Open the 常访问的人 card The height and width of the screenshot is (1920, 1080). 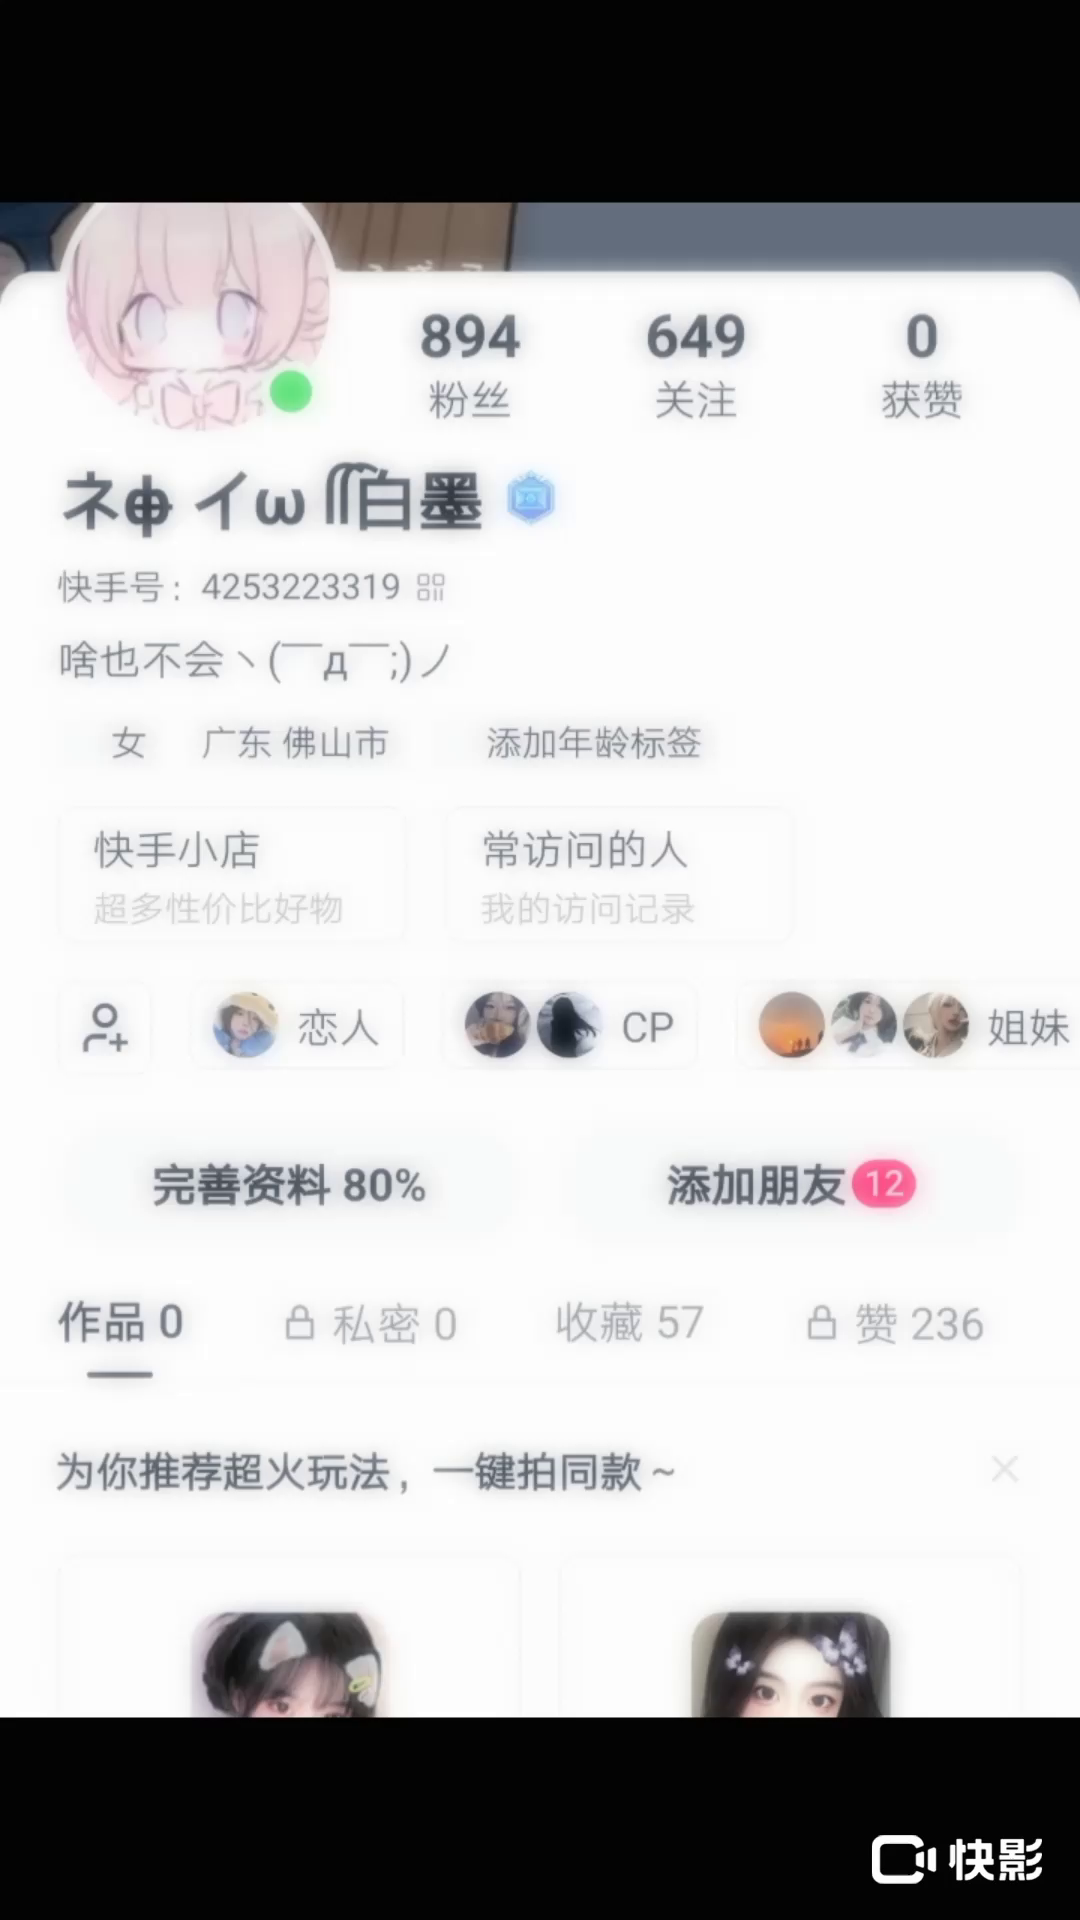(619, 876)
